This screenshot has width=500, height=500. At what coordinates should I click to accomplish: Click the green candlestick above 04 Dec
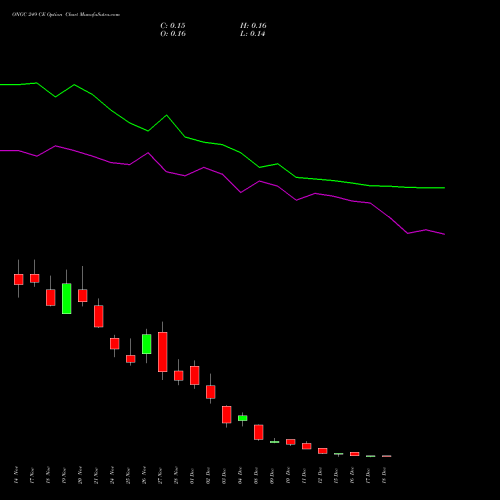coord(243,418)
